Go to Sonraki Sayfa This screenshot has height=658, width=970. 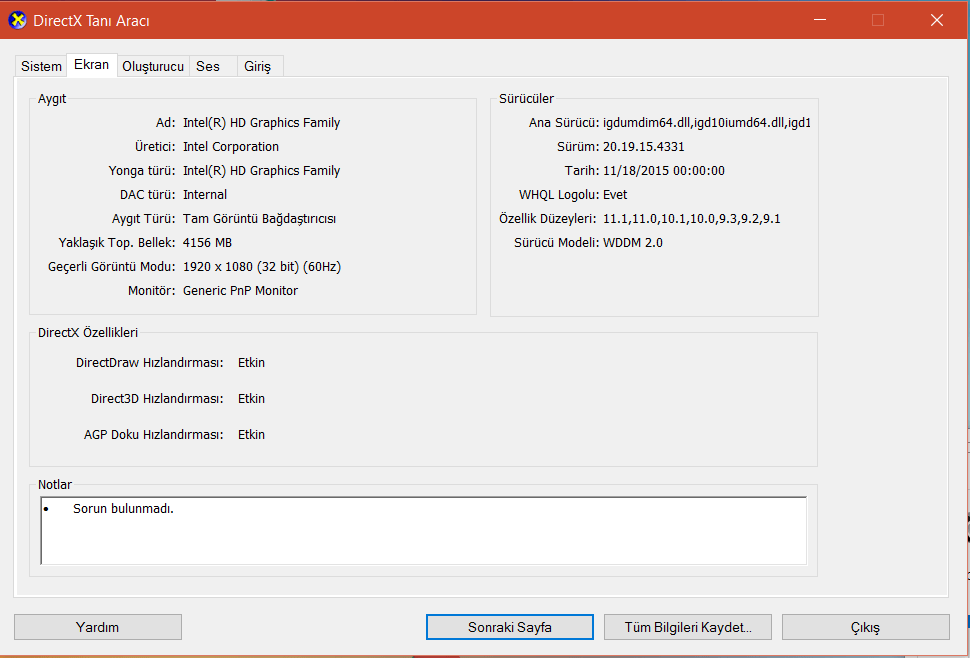pyautogui.click(x=510, y=627)
